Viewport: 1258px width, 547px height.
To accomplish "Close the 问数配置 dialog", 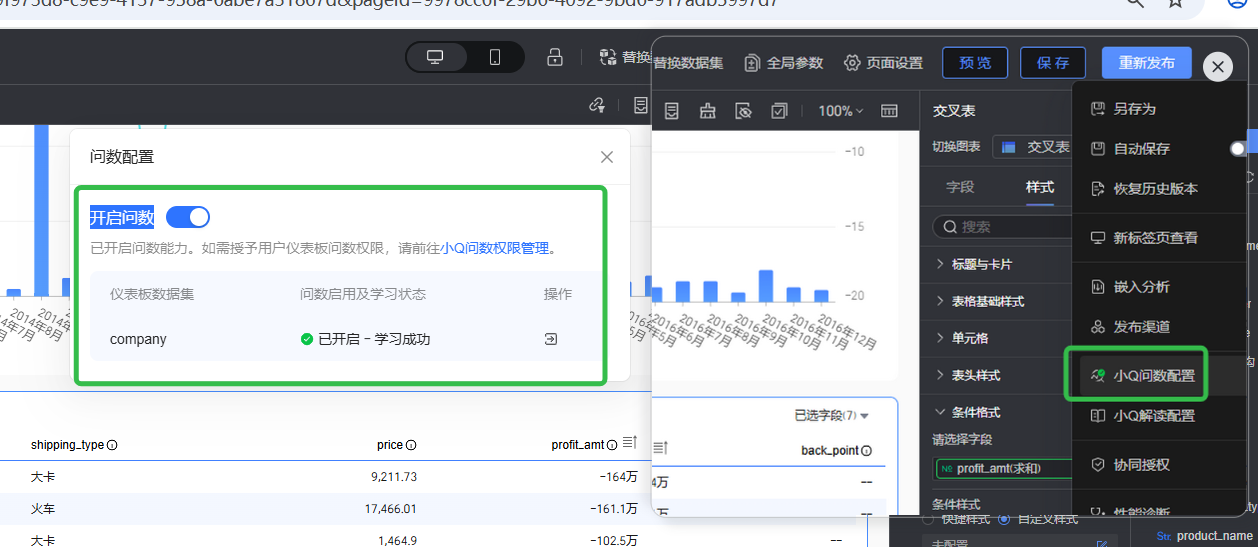I will pyautogui.click(x=606, y=157).
